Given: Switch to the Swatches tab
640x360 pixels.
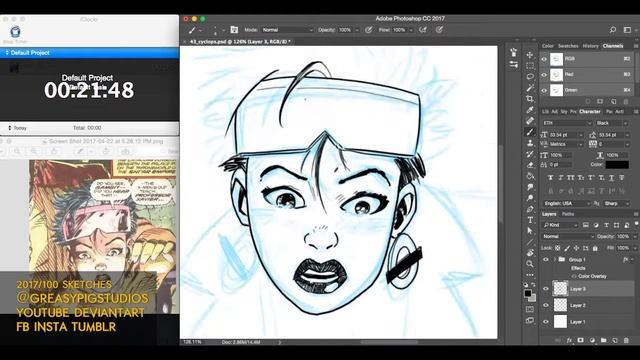Looking at the screenshot, I should pyautogui.click(x=568, y=46).
